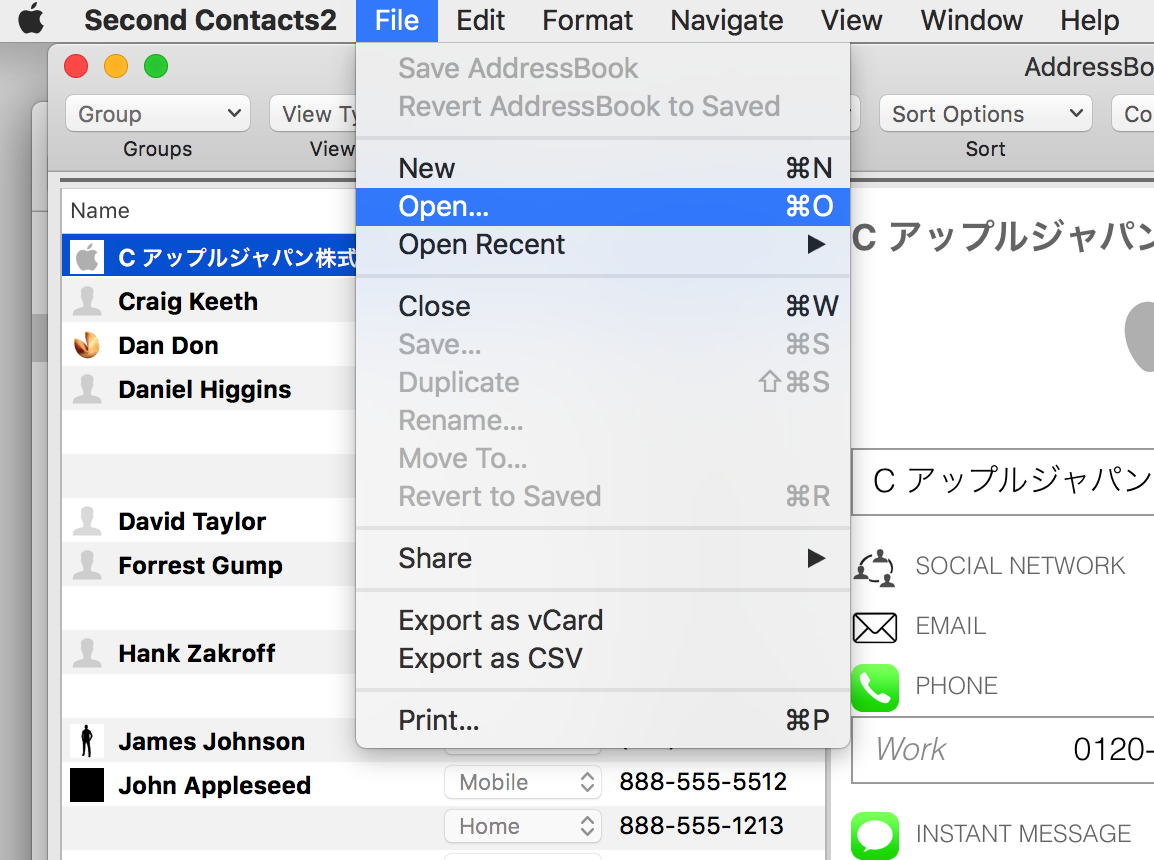The image size is (1154, 860).
Task: Choose New from the File menu
Action: [x=603, y=168]
